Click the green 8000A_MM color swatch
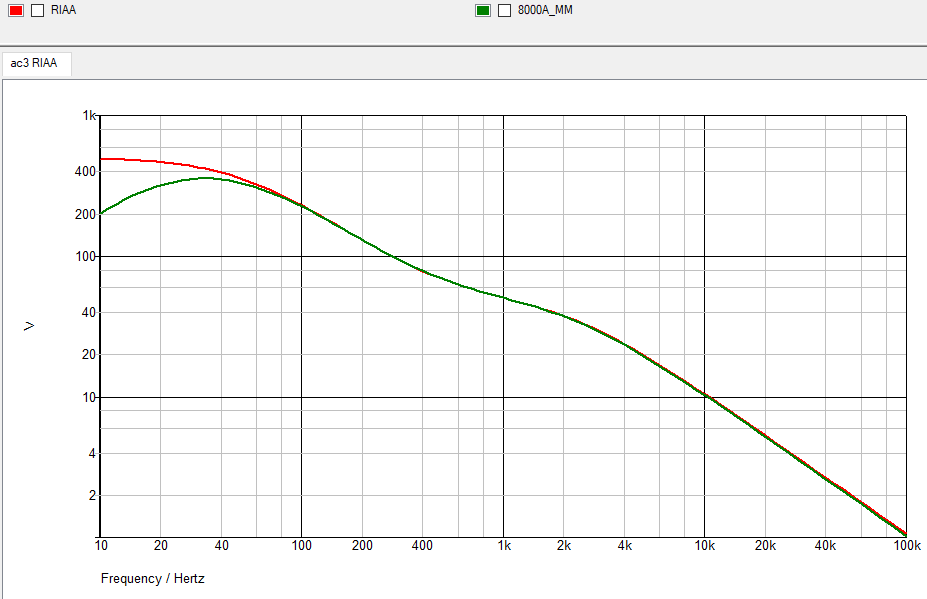Viewport: 927px width, 599px height. point(483,10)
